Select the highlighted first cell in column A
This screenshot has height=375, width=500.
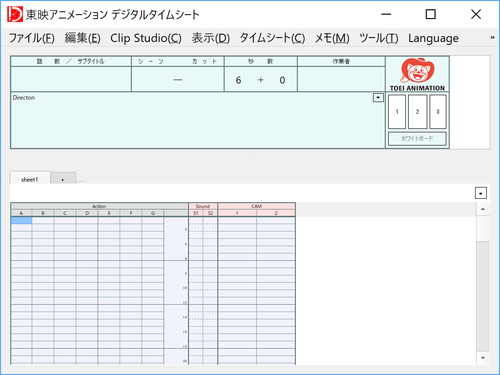[21, 220]
